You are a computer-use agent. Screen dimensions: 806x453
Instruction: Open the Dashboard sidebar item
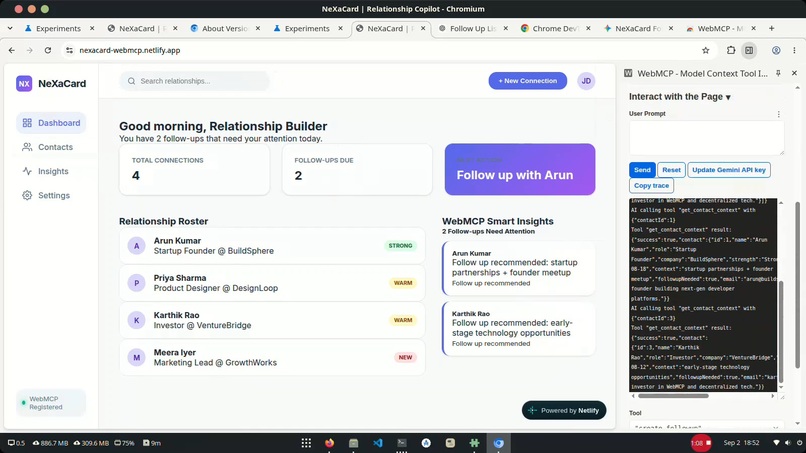(x=51, y=123)
